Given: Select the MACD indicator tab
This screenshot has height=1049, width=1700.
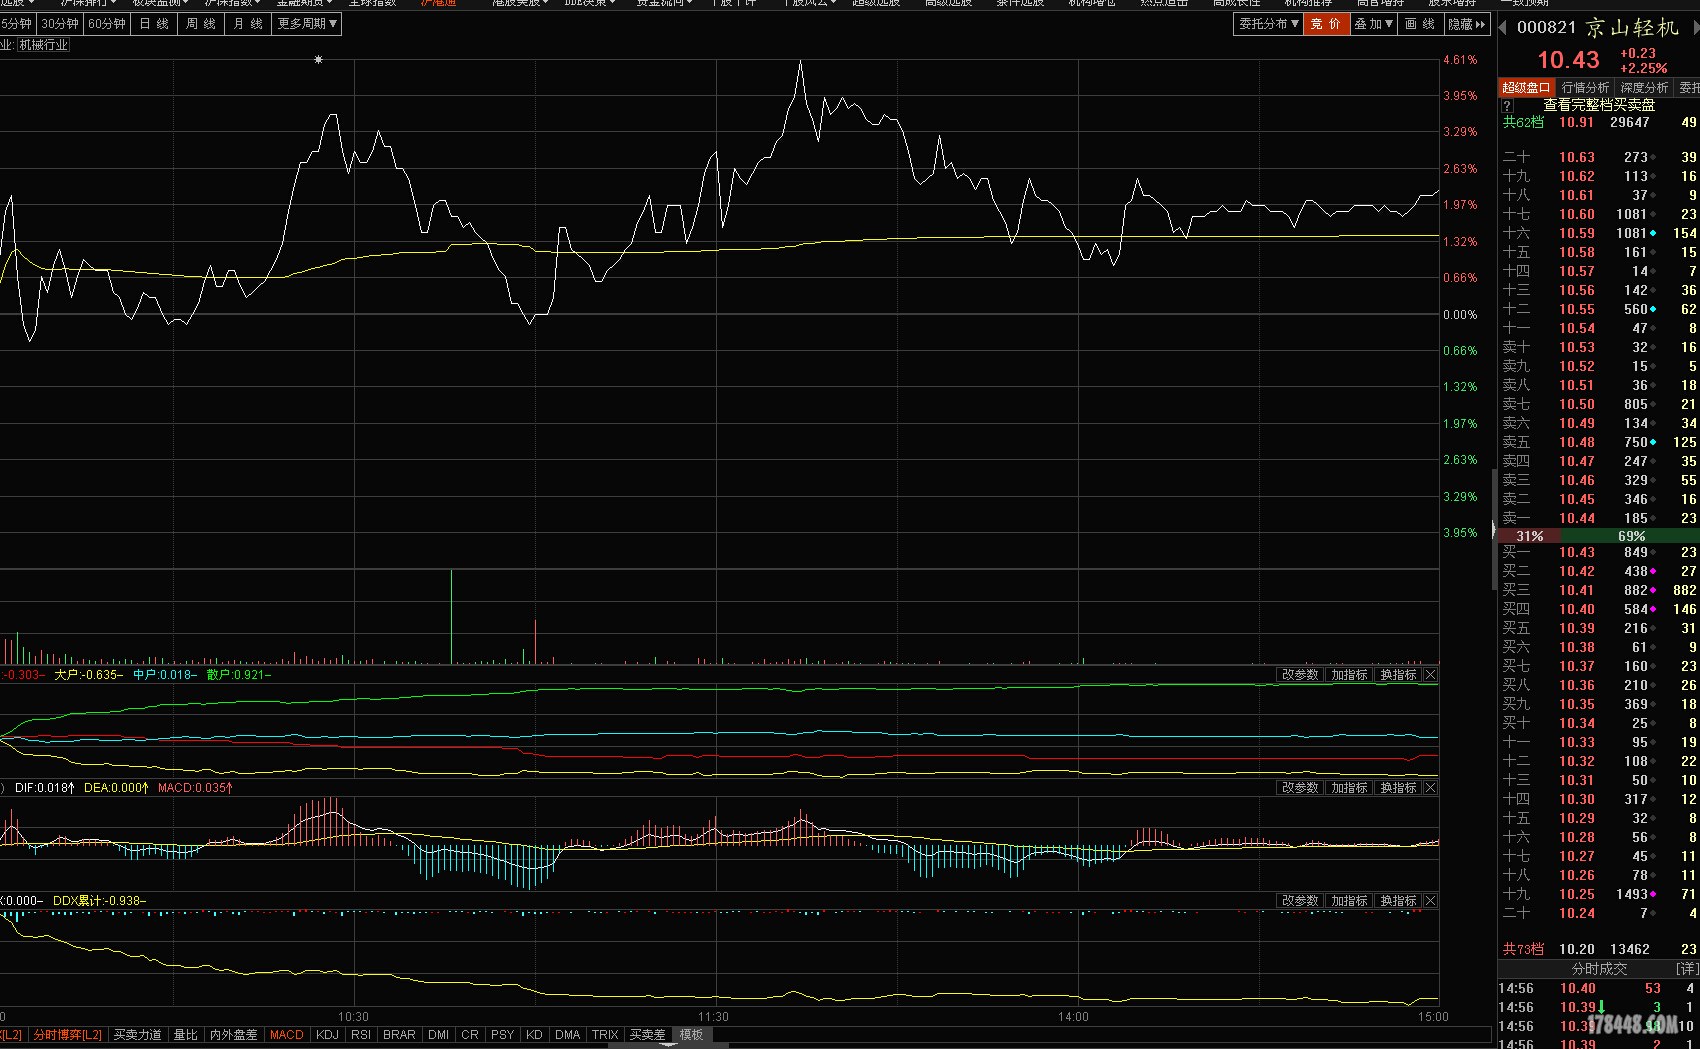Looking at the screenshot, I should 287,1035.
